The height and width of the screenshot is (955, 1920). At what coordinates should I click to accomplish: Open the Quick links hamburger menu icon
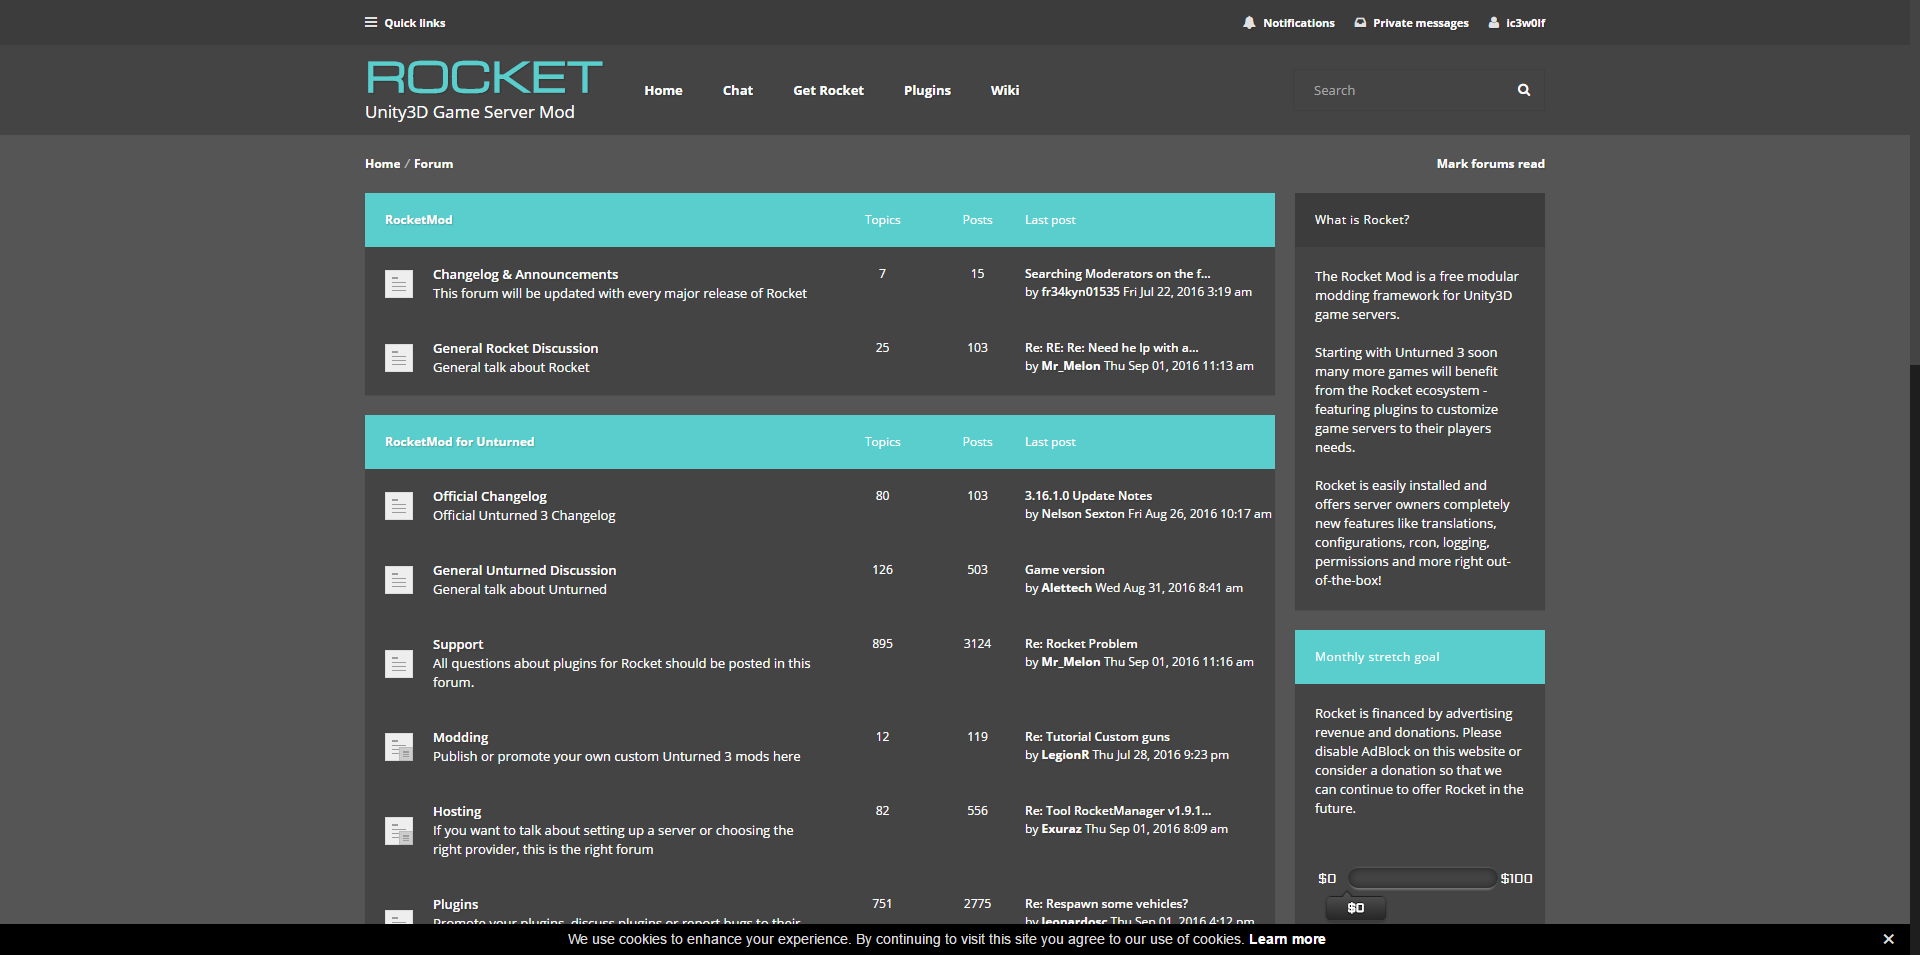pyautogui.click(x=371, y=22)
